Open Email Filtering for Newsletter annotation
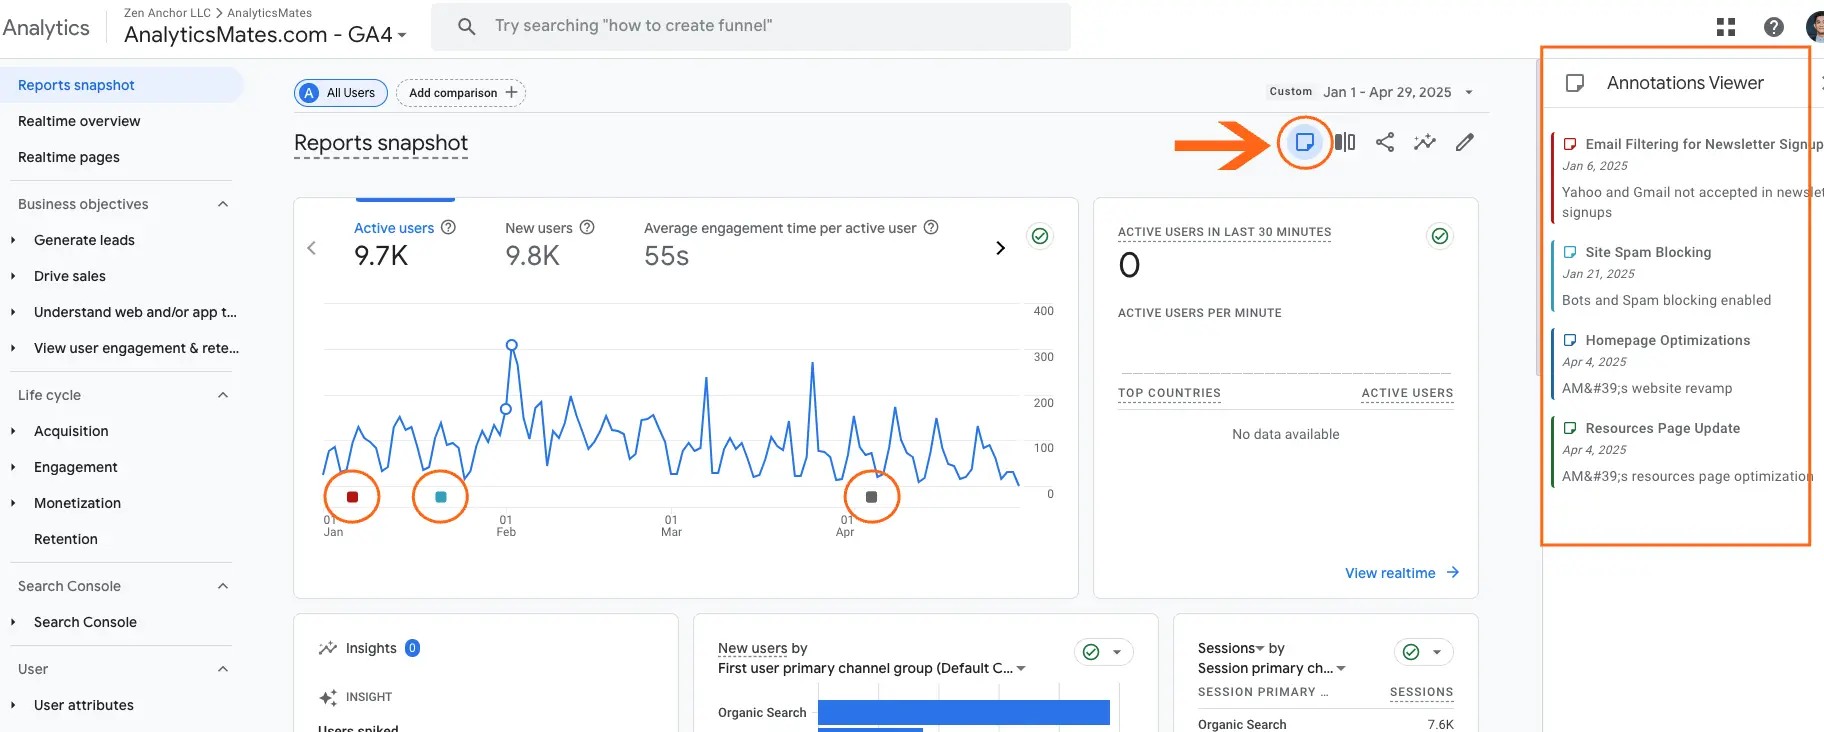Screen dimensions: 1824x732 coord(1686,177)
